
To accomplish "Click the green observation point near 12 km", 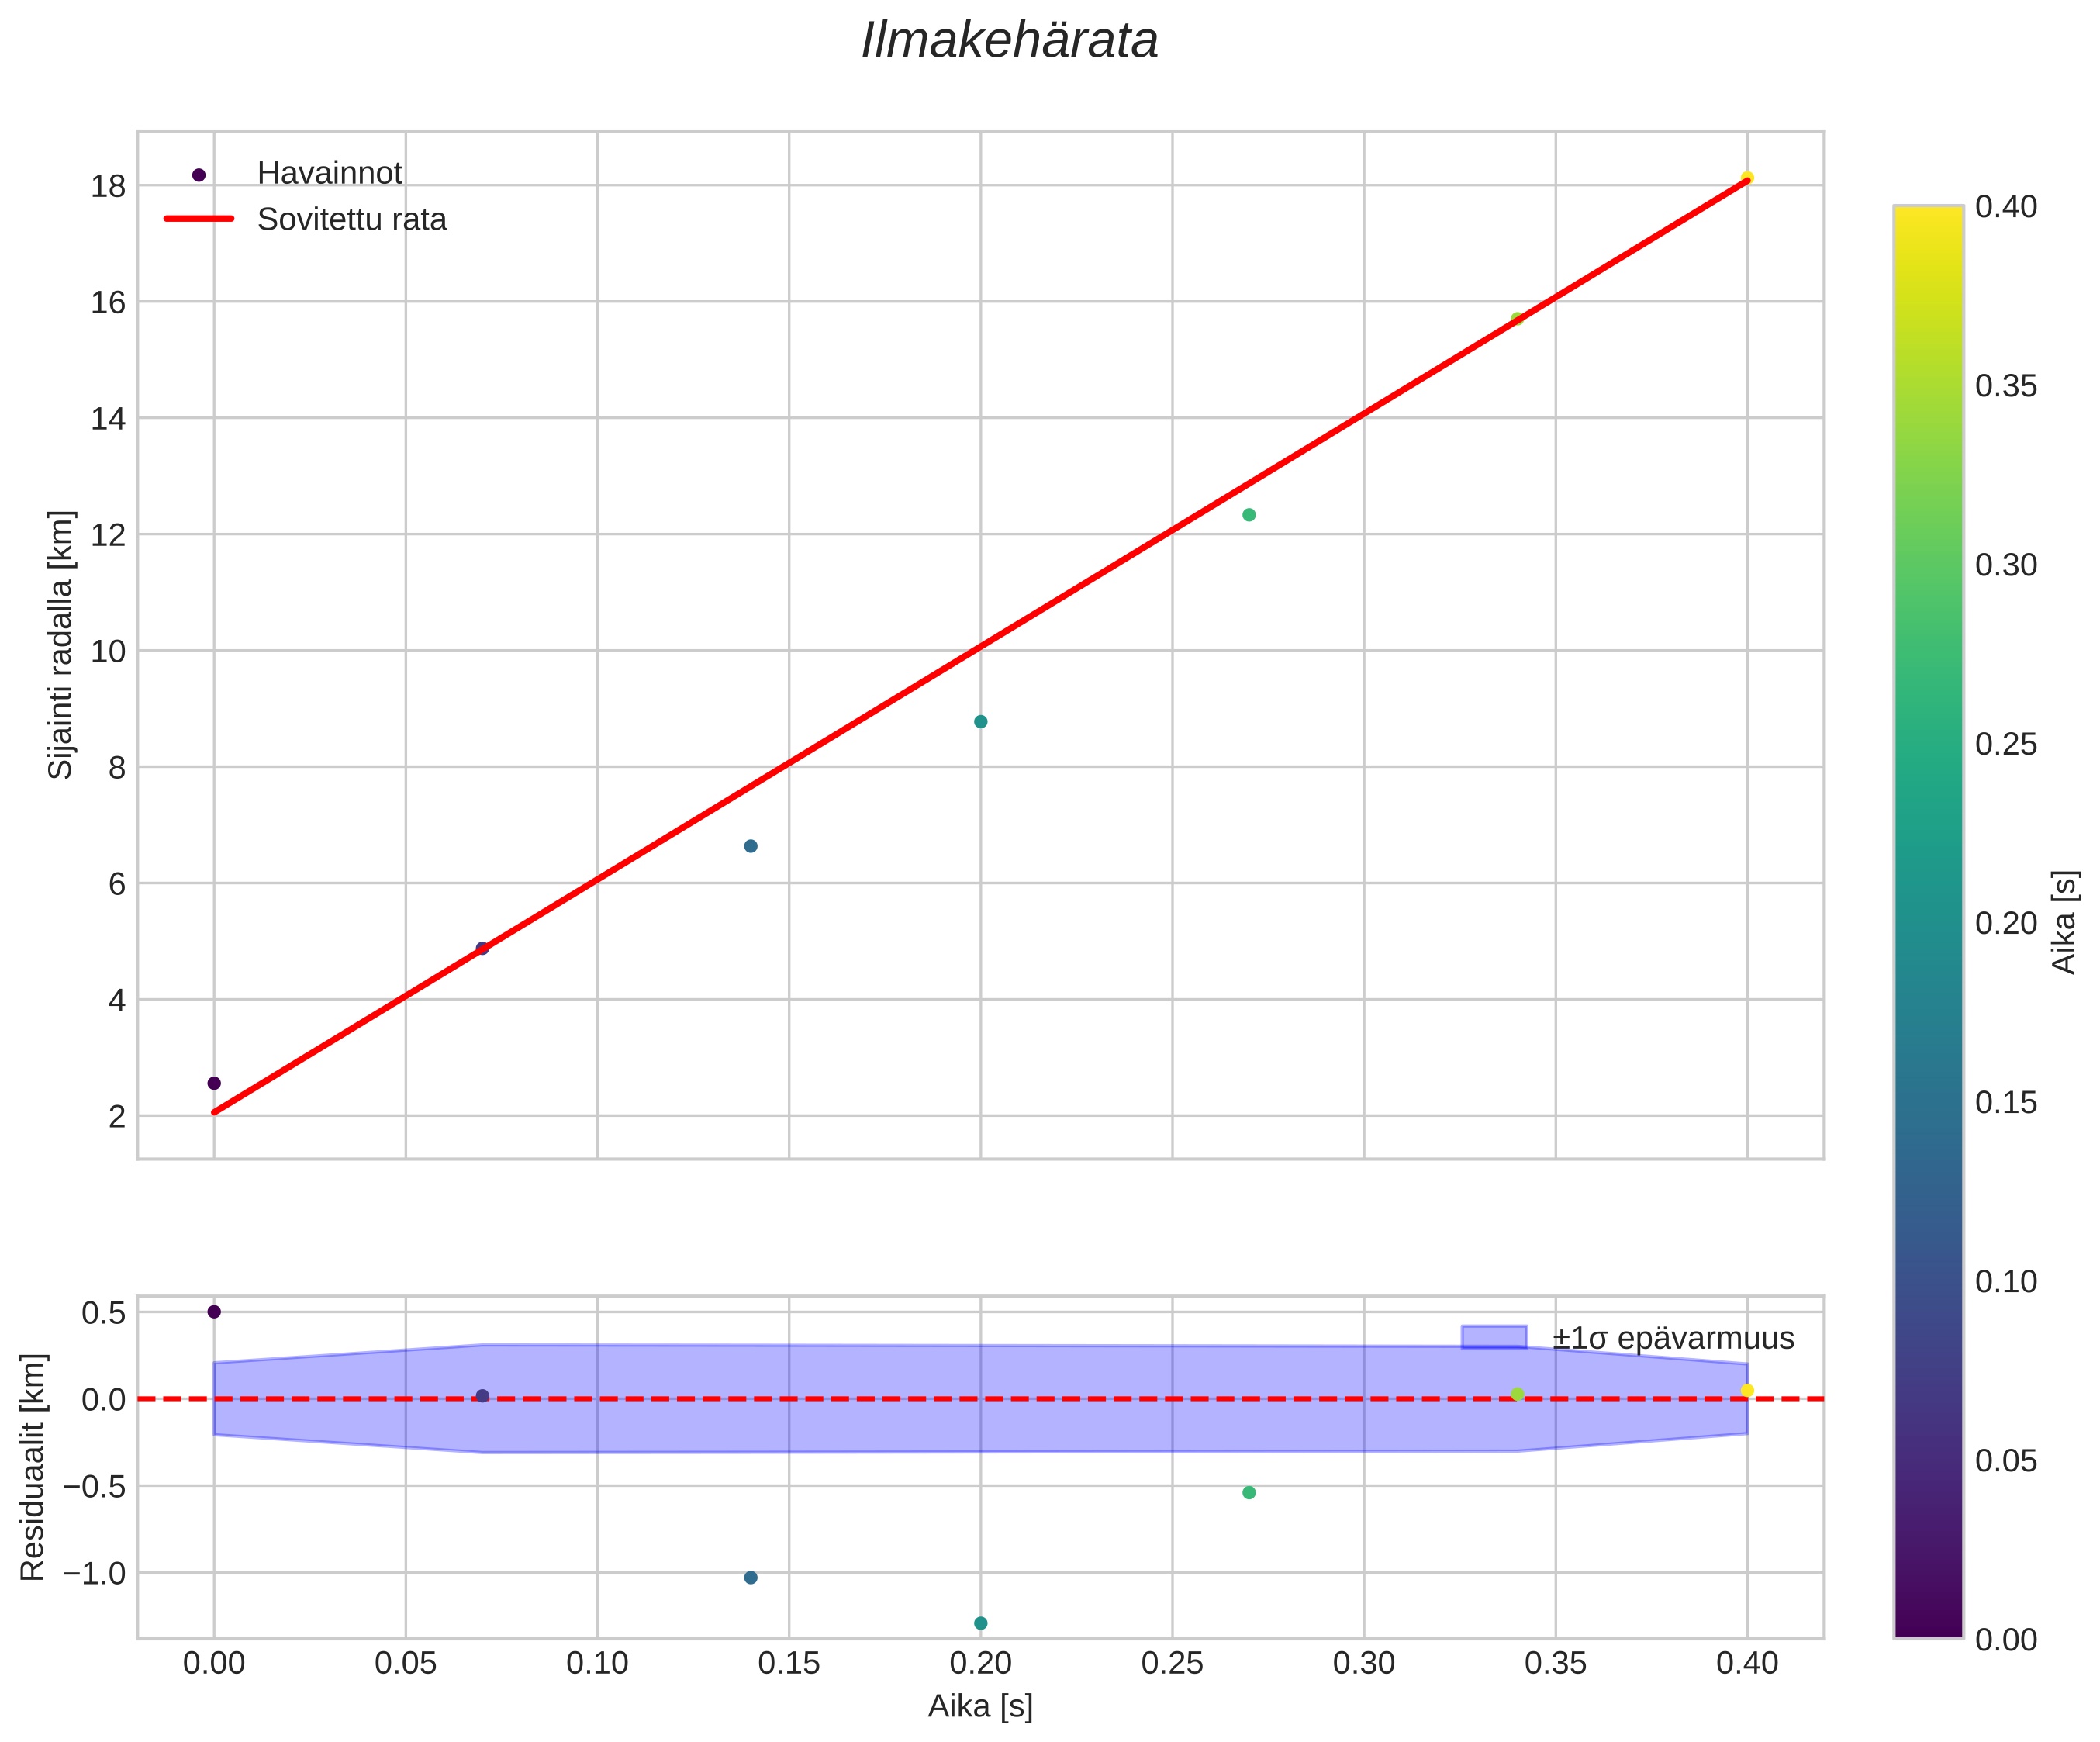I will tap(1248, 515).
